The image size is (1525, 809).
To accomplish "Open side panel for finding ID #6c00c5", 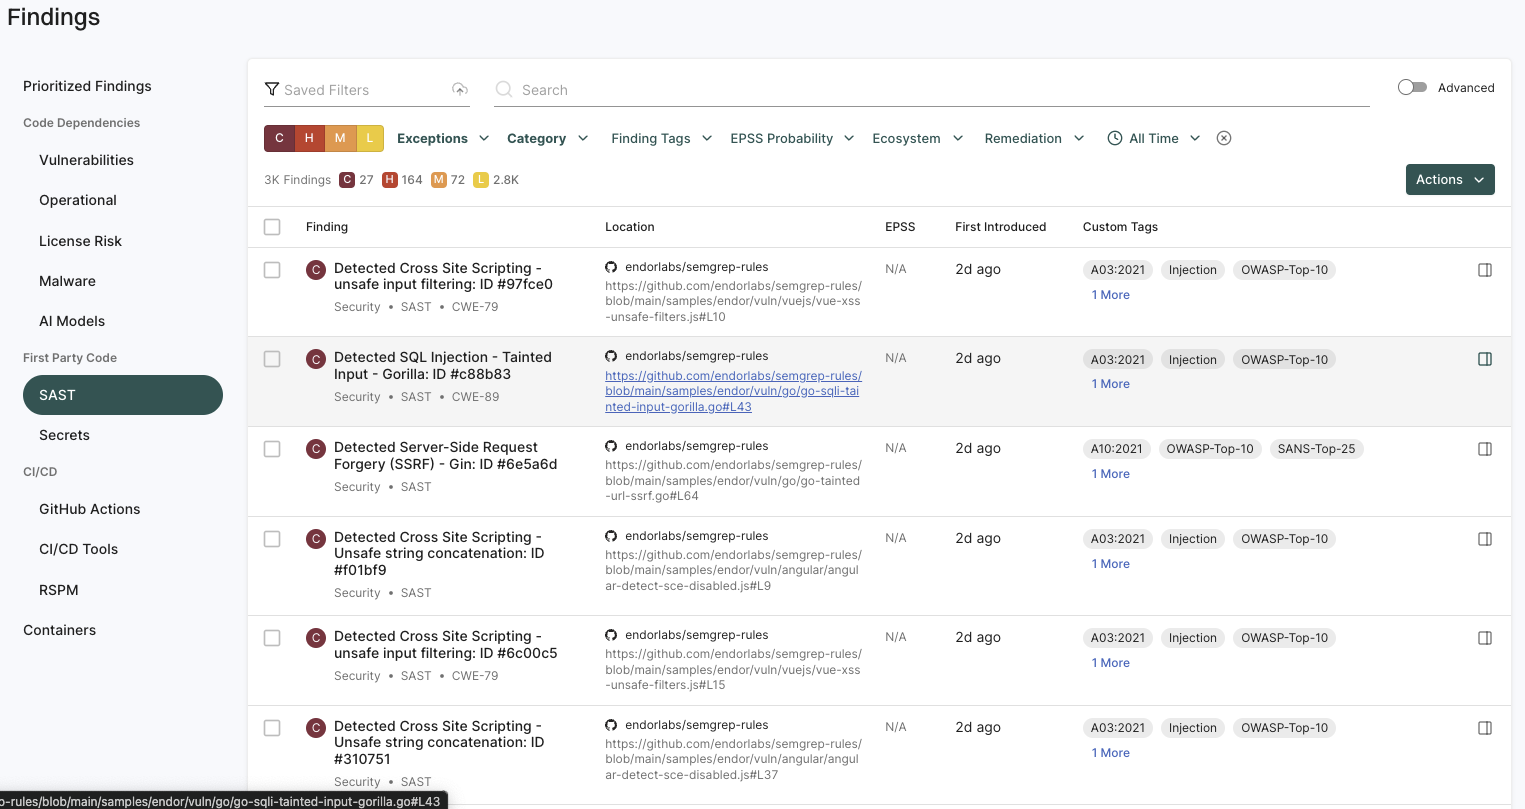I will pos(1485,638).
